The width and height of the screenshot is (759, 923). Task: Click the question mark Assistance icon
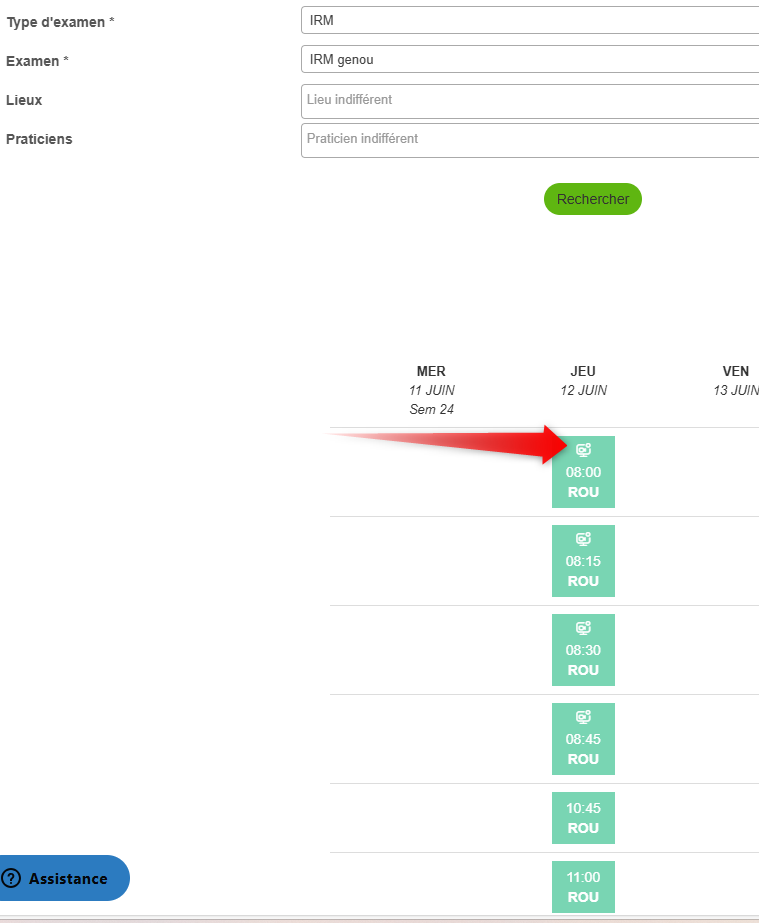(11, 878)
